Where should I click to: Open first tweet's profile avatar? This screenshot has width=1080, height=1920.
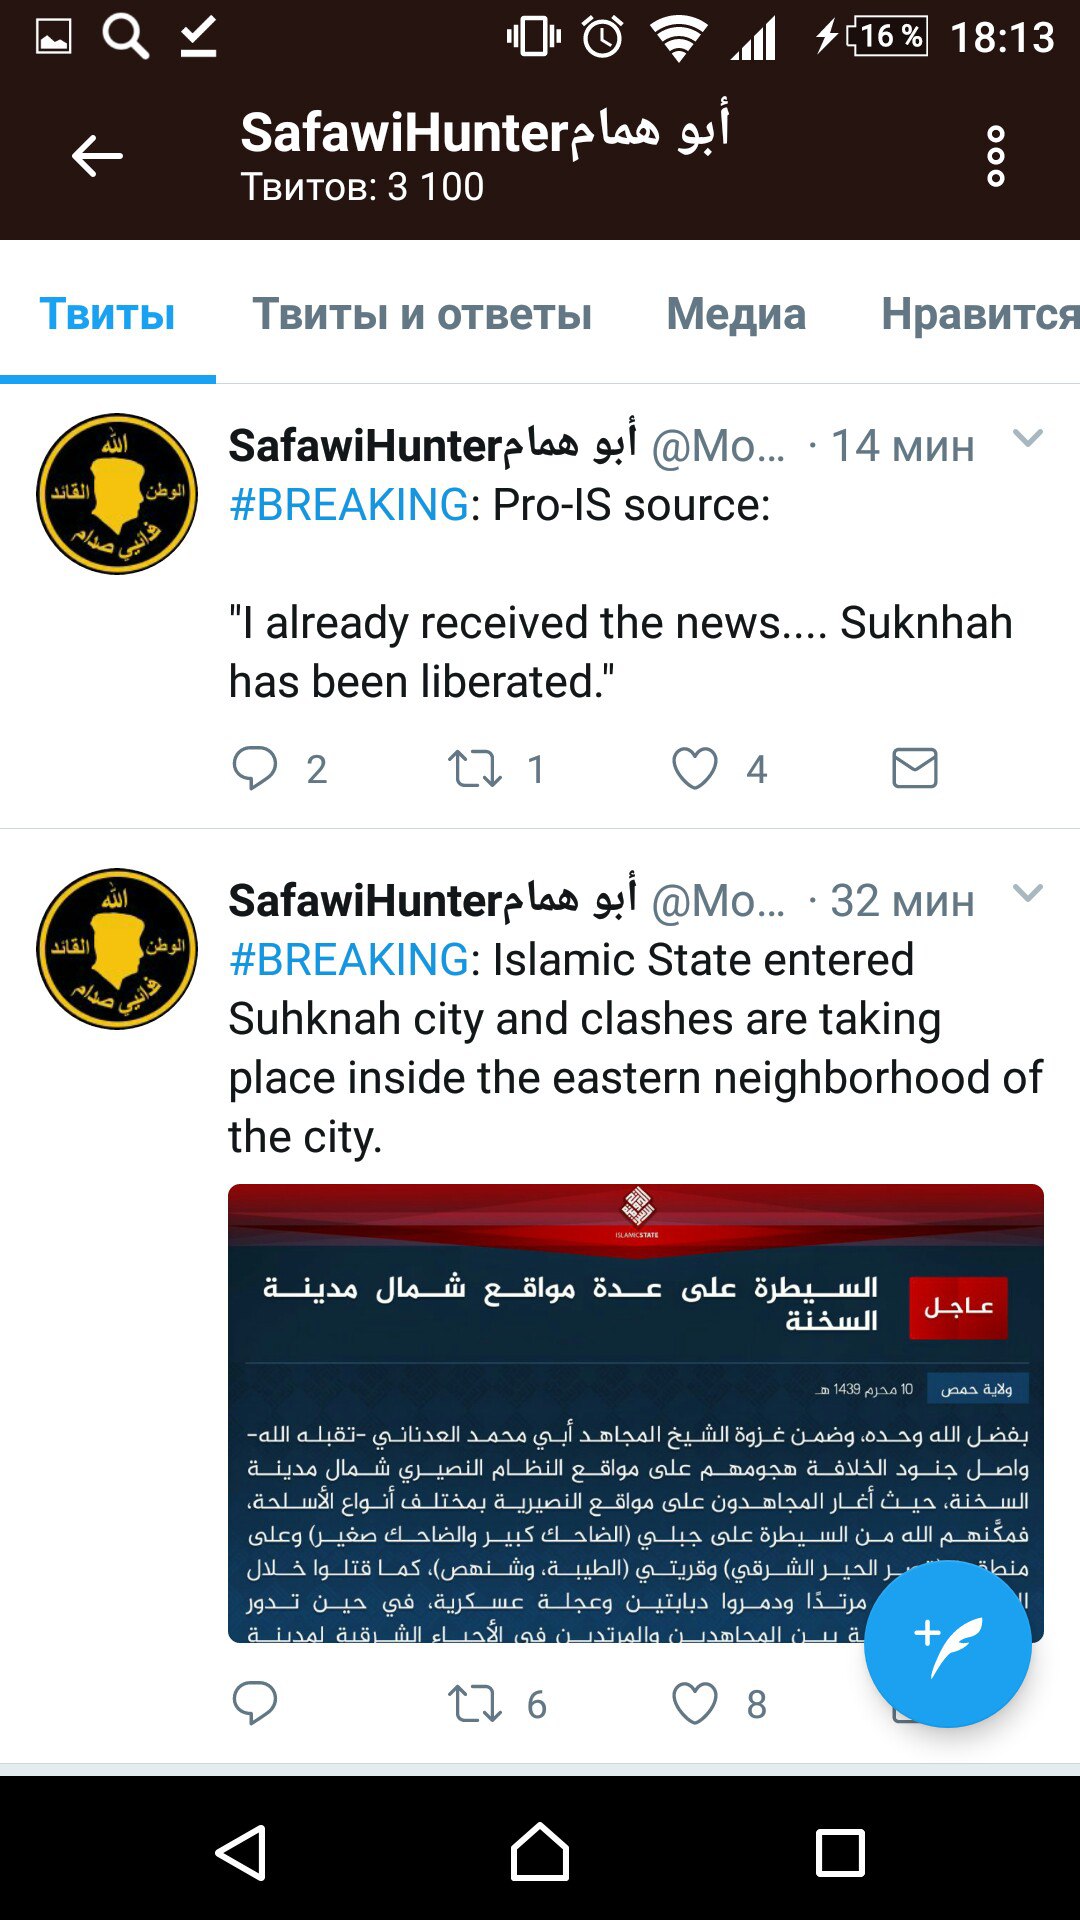[117, 494]
